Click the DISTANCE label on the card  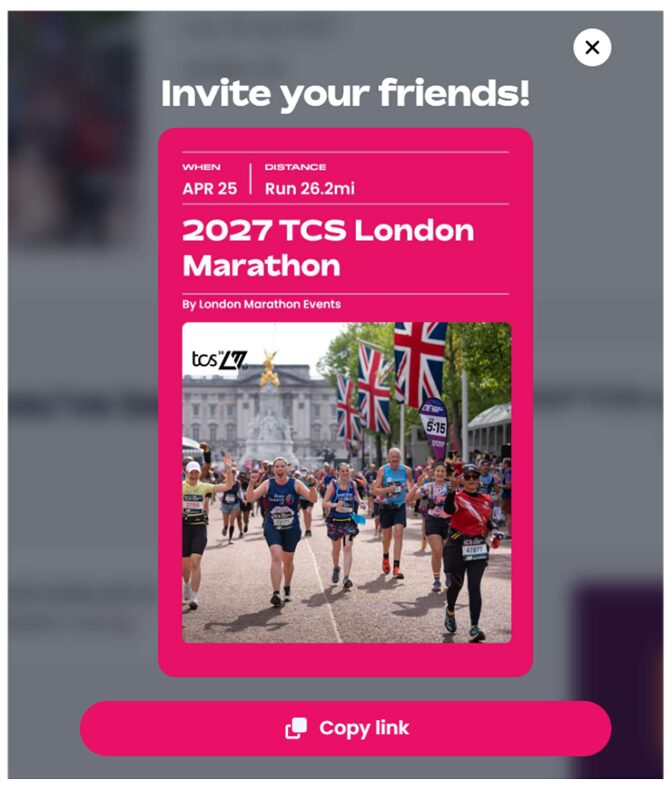click(x=295, y=167)
